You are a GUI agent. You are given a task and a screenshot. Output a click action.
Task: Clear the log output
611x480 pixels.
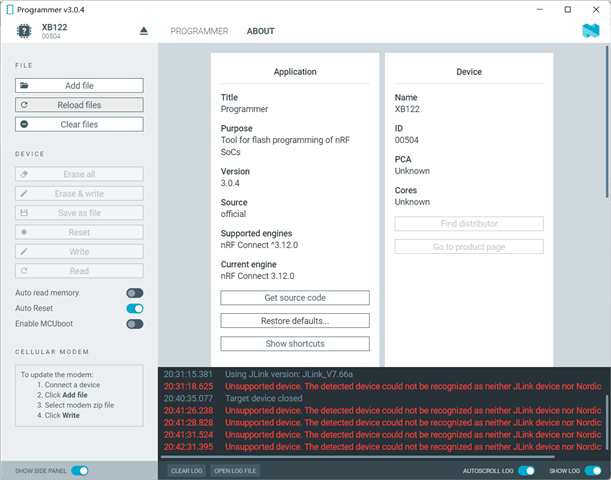186,471
